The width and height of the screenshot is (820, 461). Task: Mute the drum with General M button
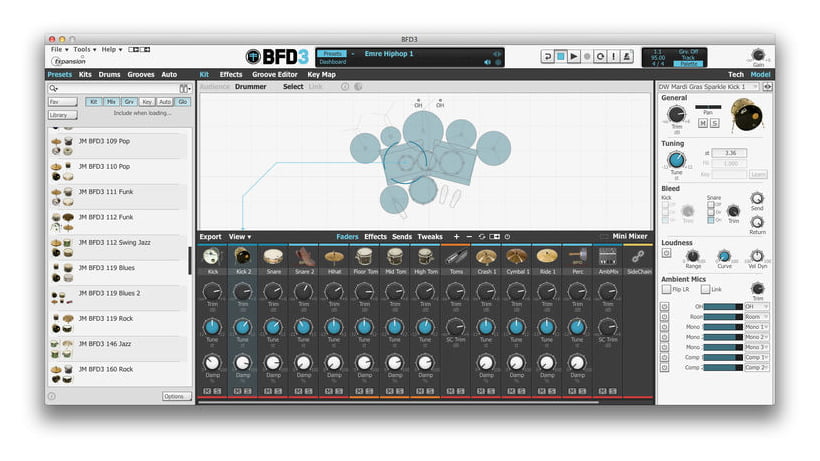[703, 123]
